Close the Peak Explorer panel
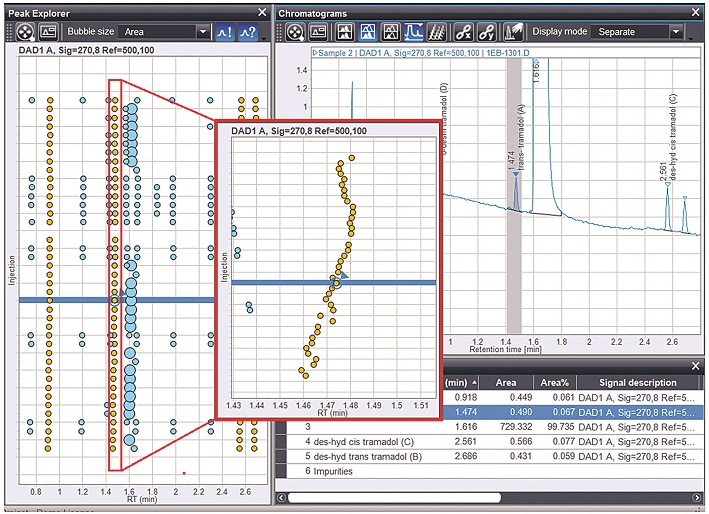Viewport: 709px width, 514px height. pos(261,13)
